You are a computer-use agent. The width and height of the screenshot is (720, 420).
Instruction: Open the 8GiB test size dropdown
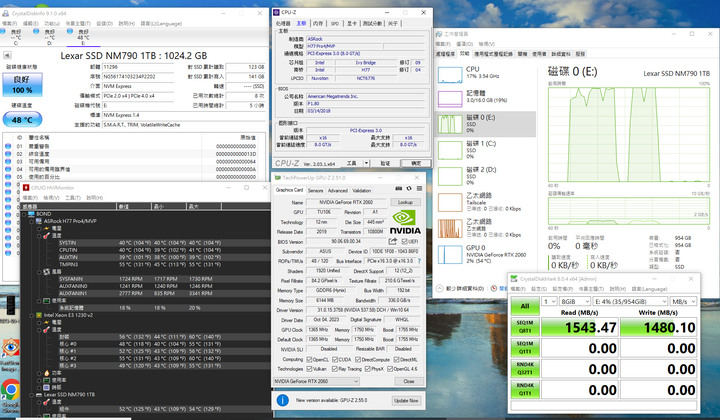[x=575, y=302]
